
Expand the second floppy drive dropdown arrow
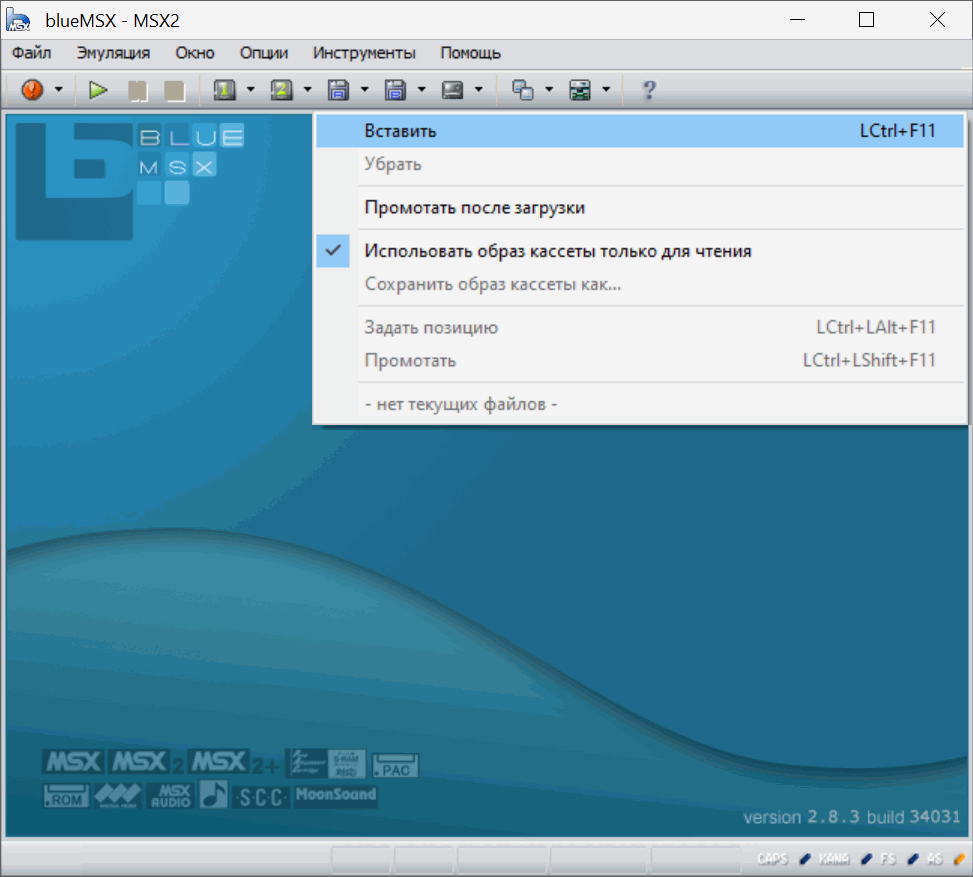pyautogui.click(x=421, y=90)
